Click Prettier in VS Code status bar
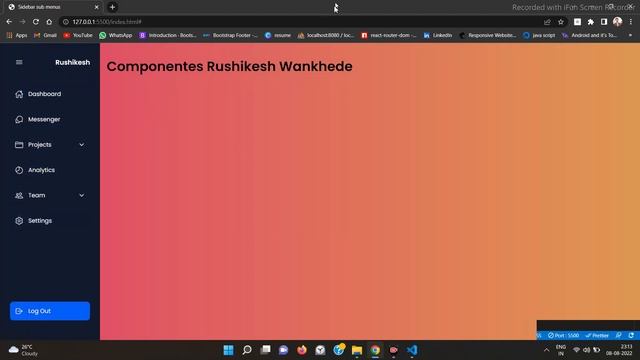Image resolution: width=640 pixels, height=360 pixels. 597,336
